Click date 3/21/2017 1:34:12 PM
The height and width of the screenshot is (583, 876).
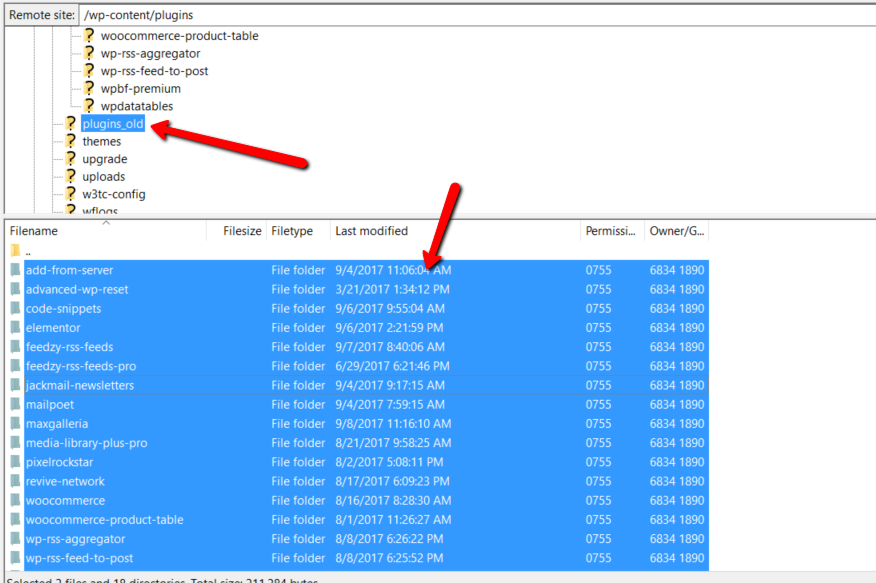coord(392,289)
